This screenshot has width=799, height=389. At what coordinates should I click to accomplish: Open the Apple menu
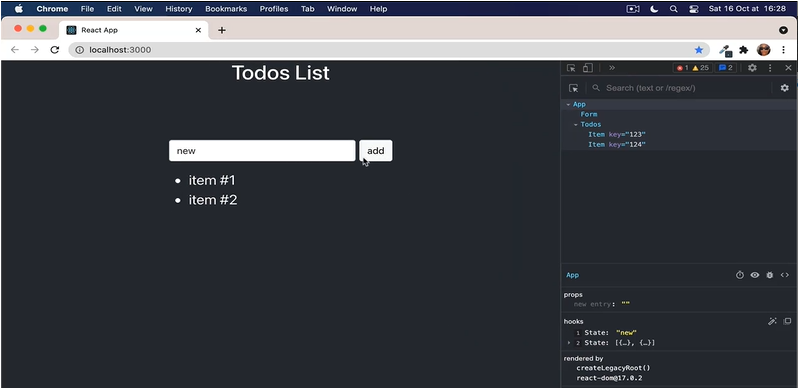19,9
